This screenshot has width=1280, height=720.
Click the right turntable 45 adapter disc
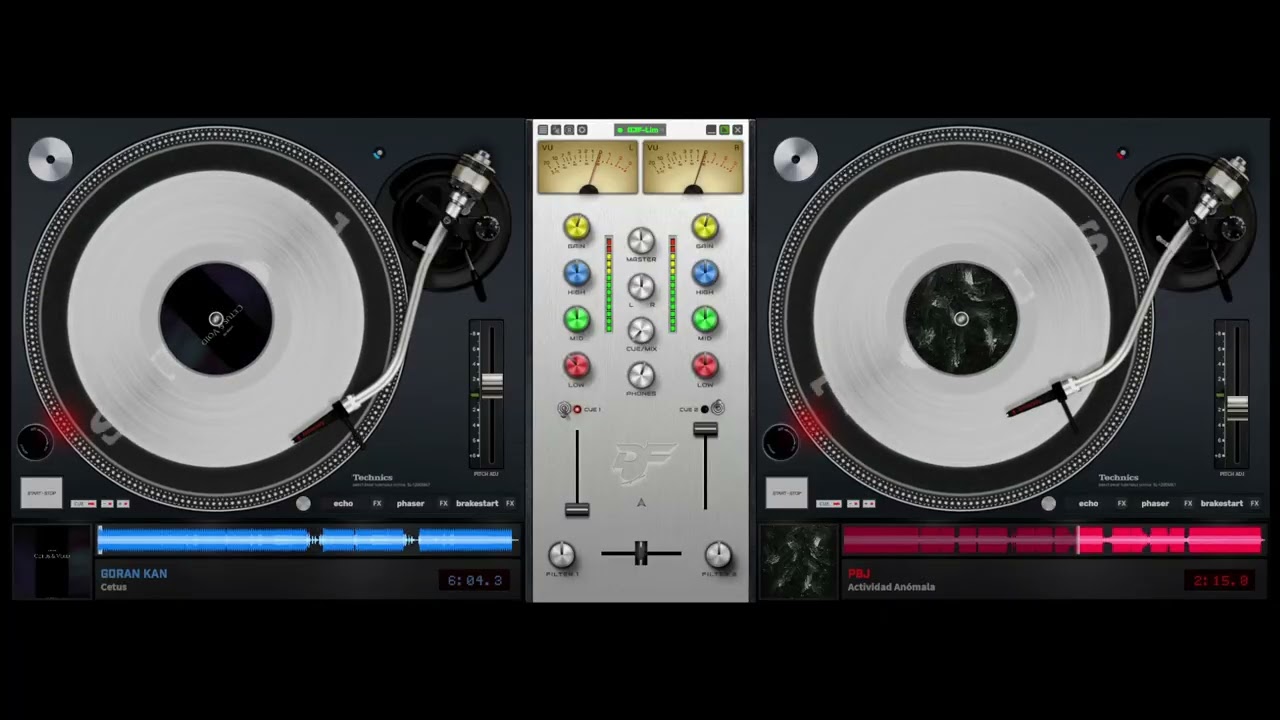(796, 160)
